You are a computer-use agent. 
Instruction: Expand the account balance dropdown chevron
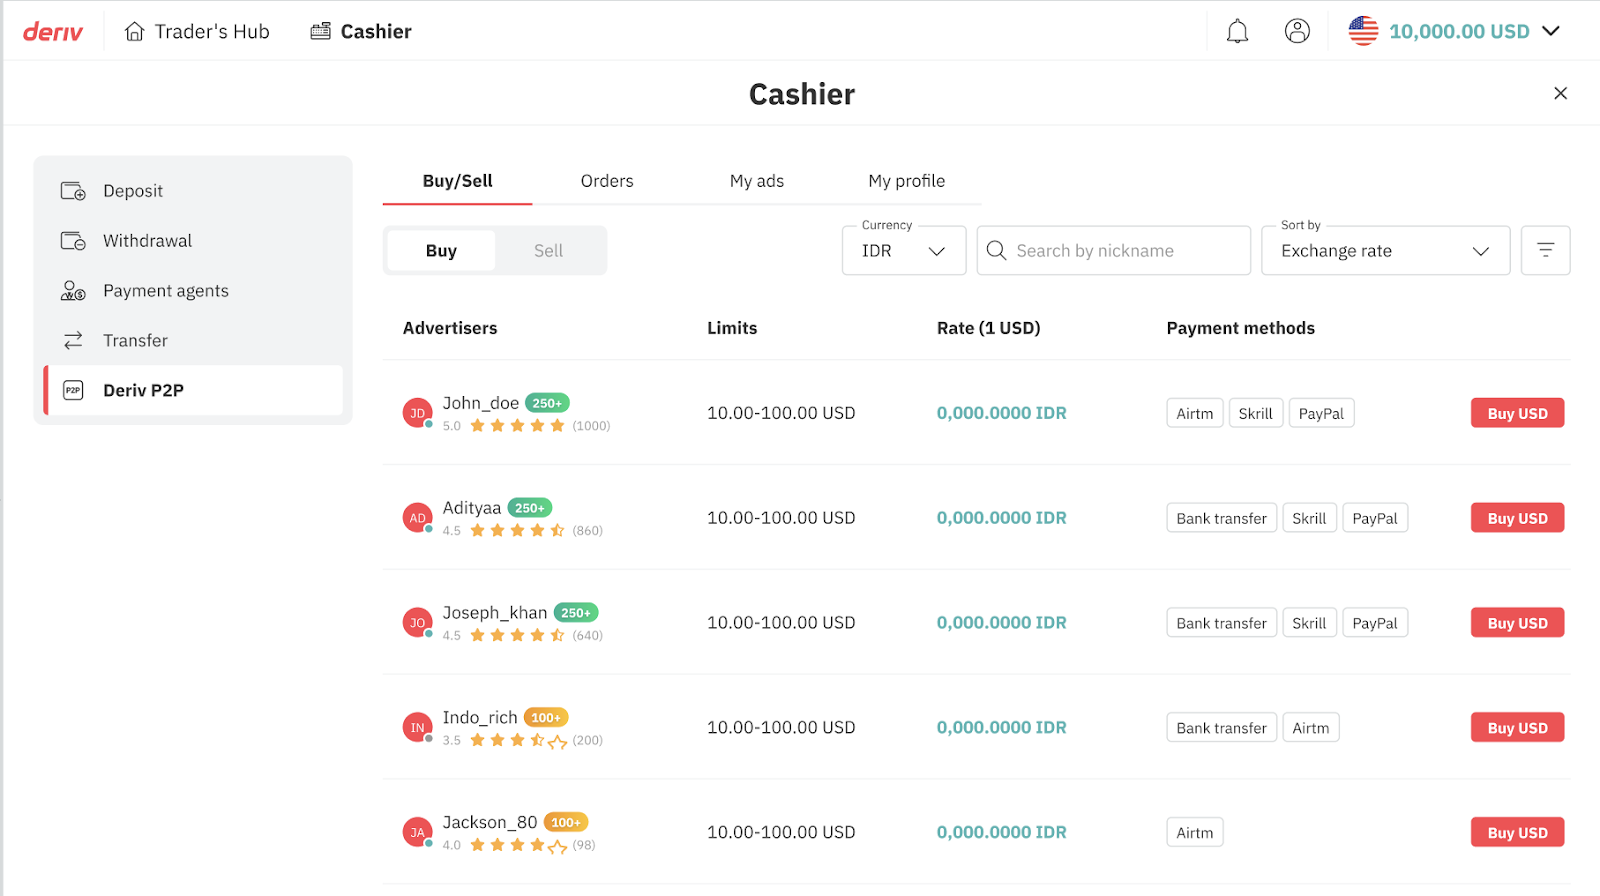click(x=1551, y=31)
